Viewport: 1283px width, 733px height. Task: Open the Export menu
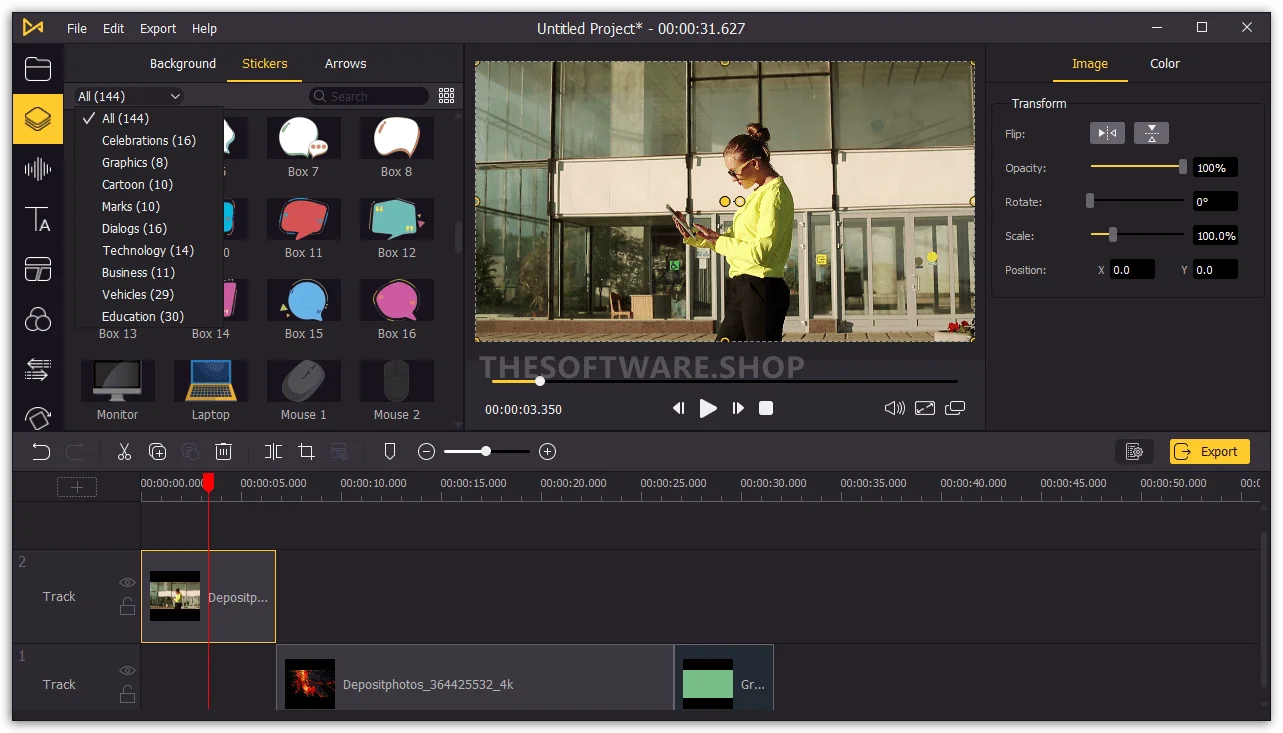tap(158, 28)
